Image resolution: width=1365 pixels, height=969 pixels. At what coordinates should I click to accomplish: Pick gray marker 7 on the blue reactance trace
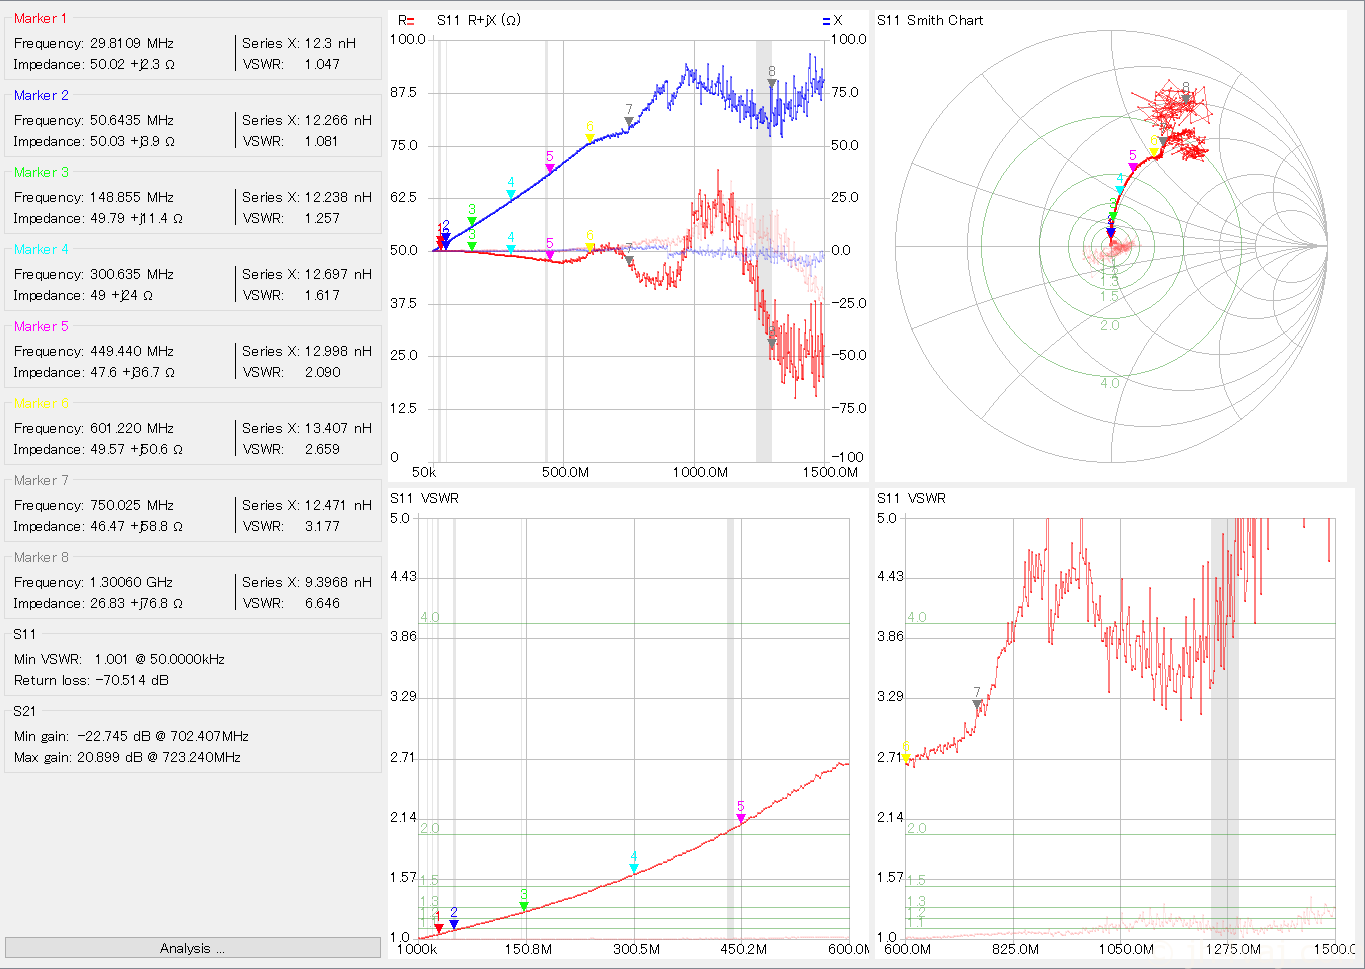point(629,121)
